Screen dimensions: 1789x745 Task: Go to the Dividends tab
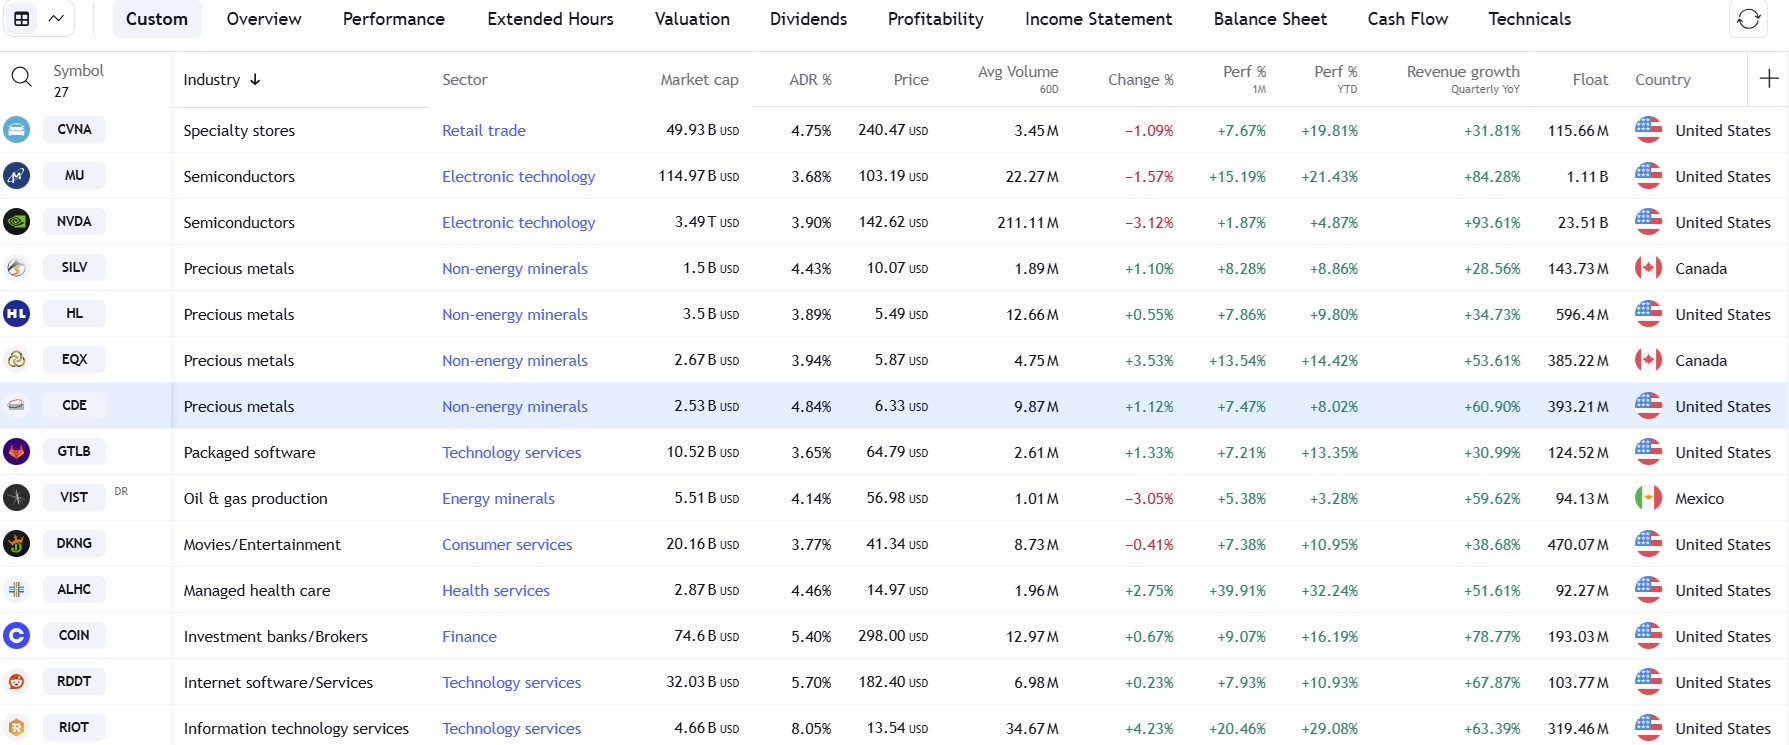point(808,19)
